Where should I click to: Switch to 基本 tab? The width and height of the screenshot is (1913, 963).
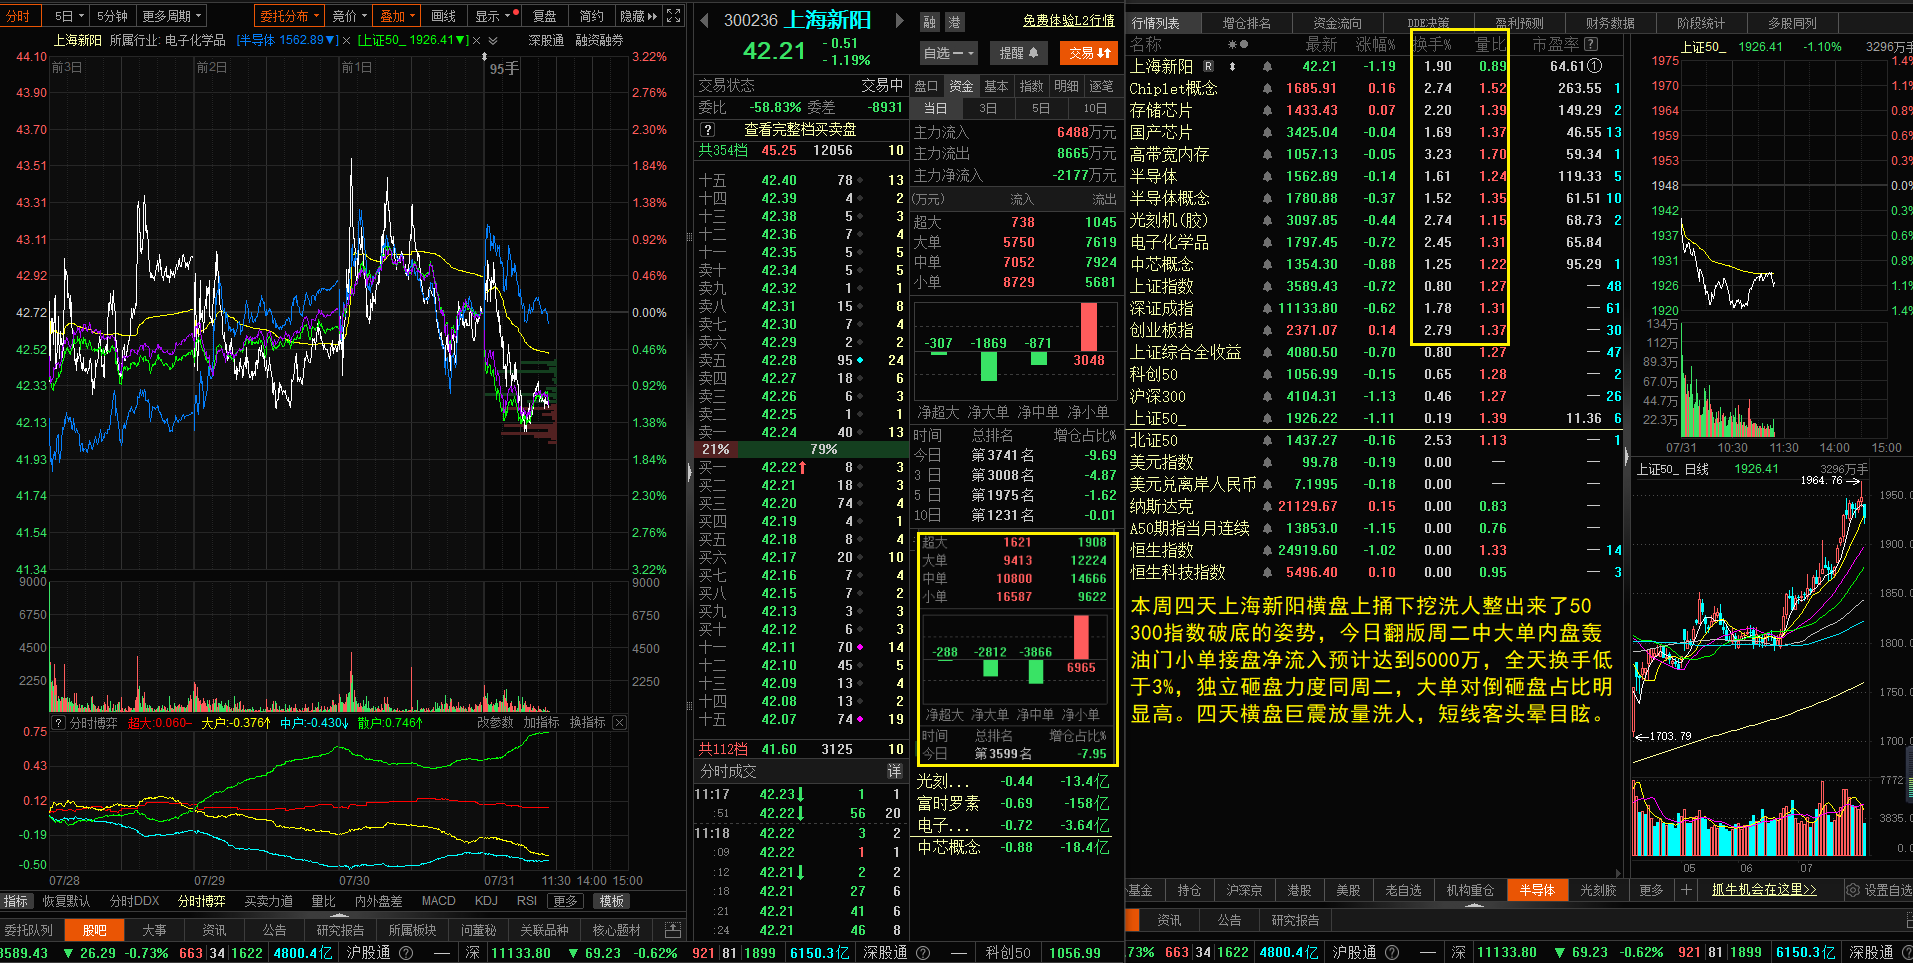(996, 86)
